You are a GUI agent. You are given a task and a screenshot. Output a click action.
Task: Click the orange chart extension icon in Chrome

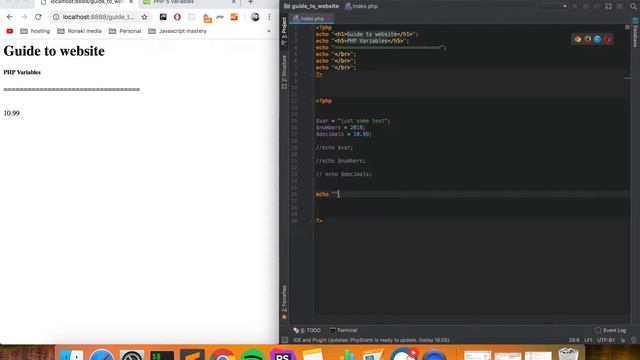(x=234, y=17)
